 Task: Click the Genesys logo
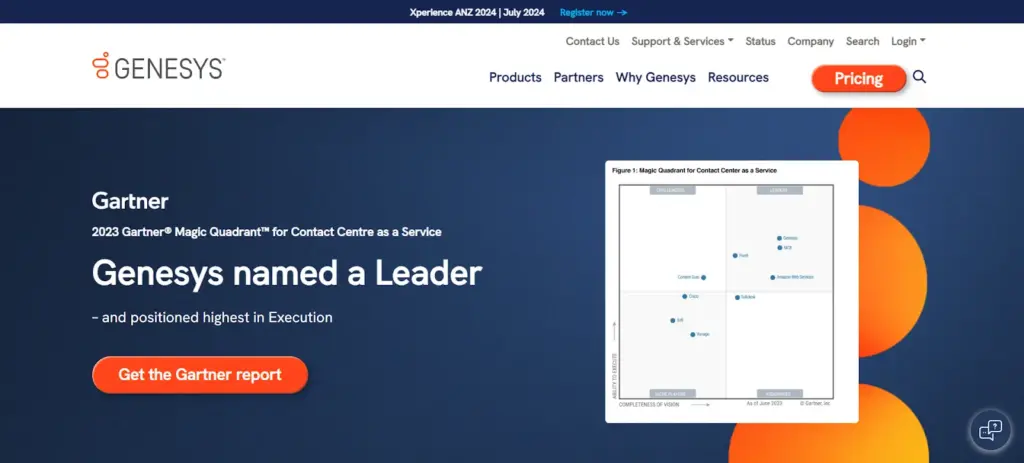[158, 67]
